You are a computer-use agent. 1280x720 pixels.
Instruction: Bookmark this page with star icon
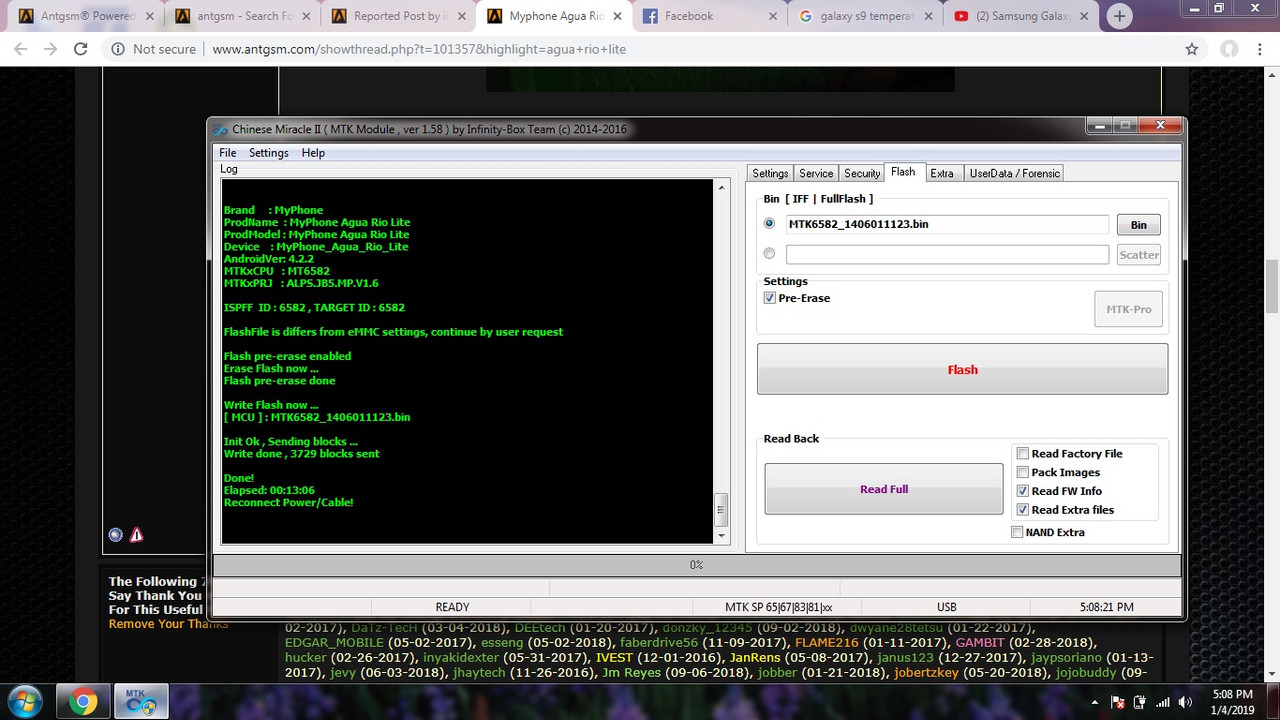pos(1191,49)
